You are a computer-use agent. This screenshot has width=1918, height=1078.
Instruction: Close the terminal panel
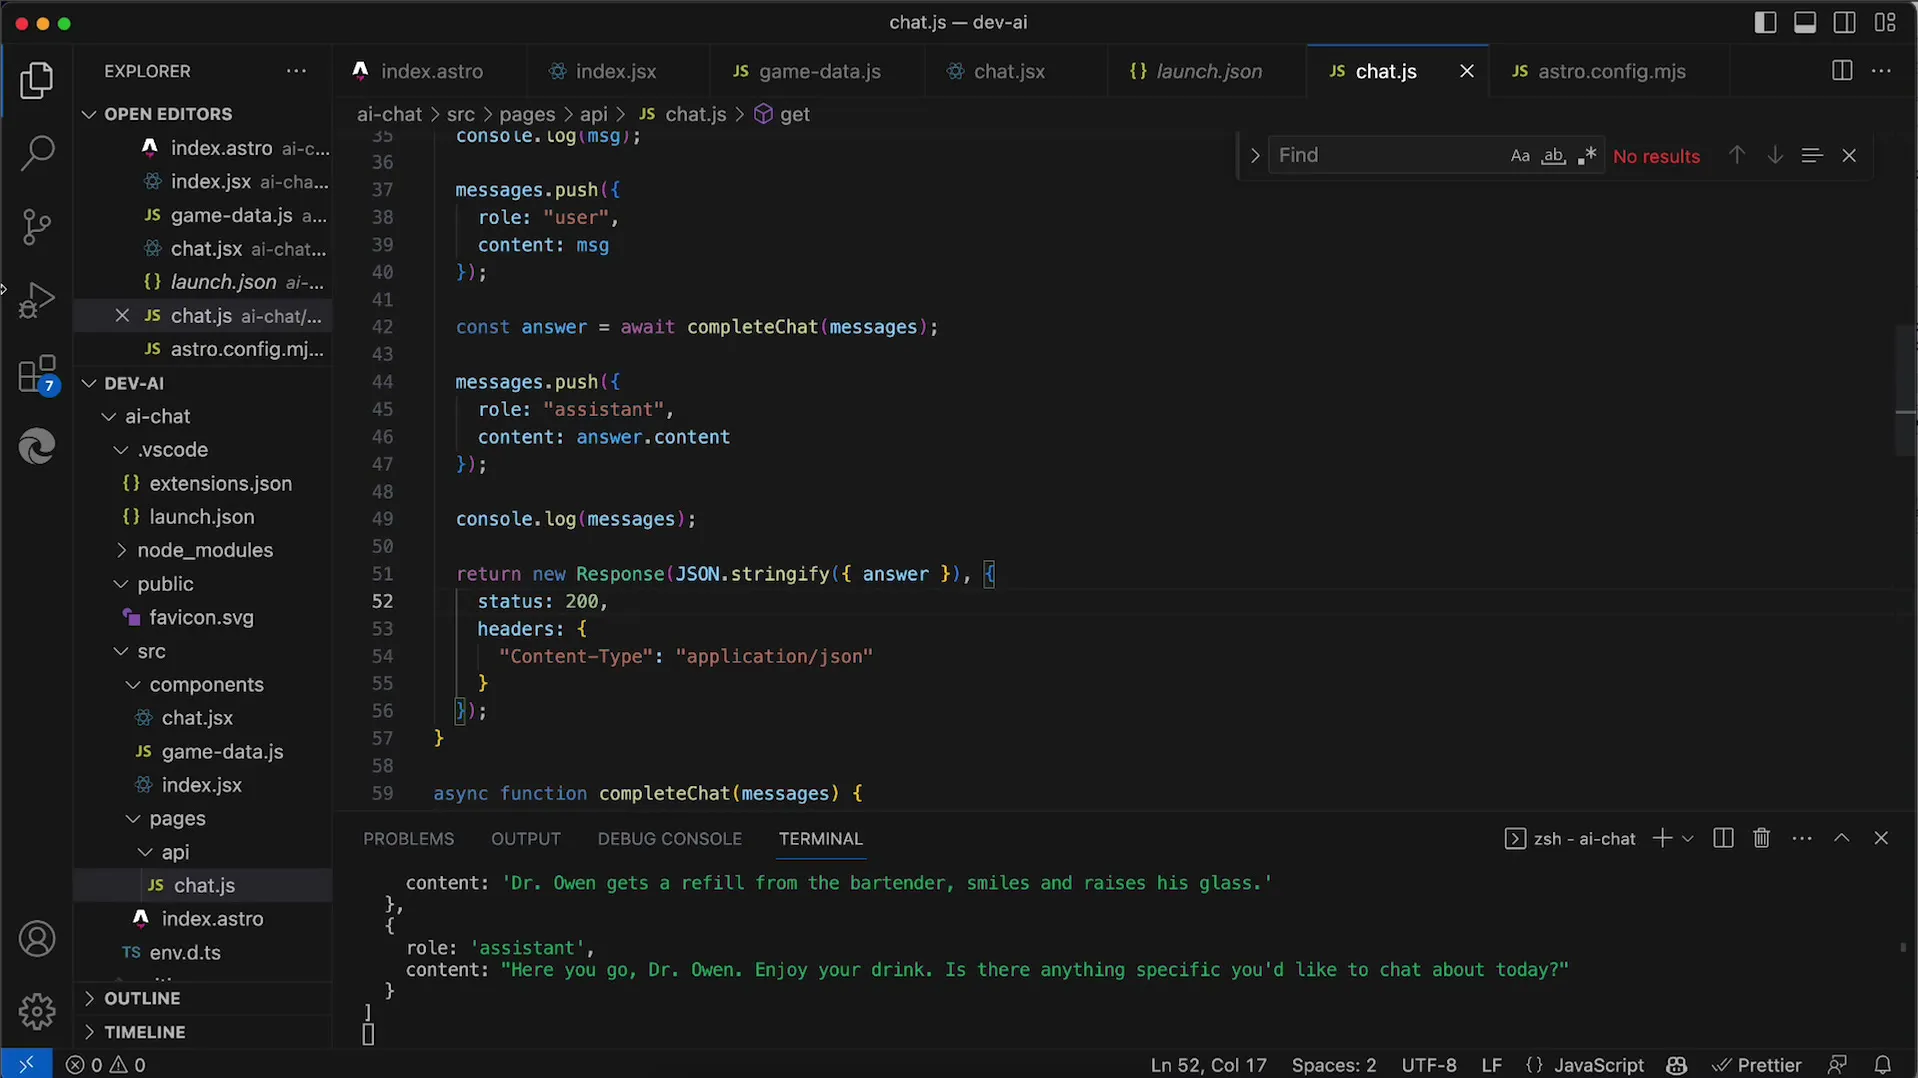1881,839
